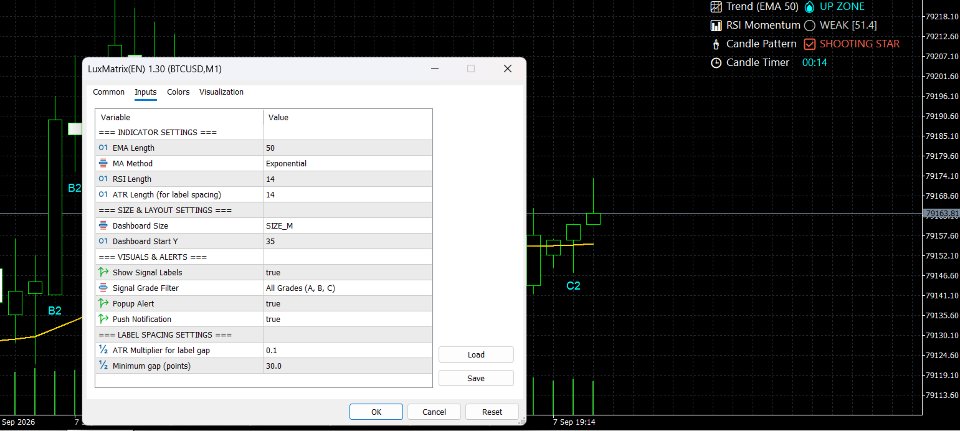
Task: Click the UP ZONE status text
Action: click(x=842, y=7)
